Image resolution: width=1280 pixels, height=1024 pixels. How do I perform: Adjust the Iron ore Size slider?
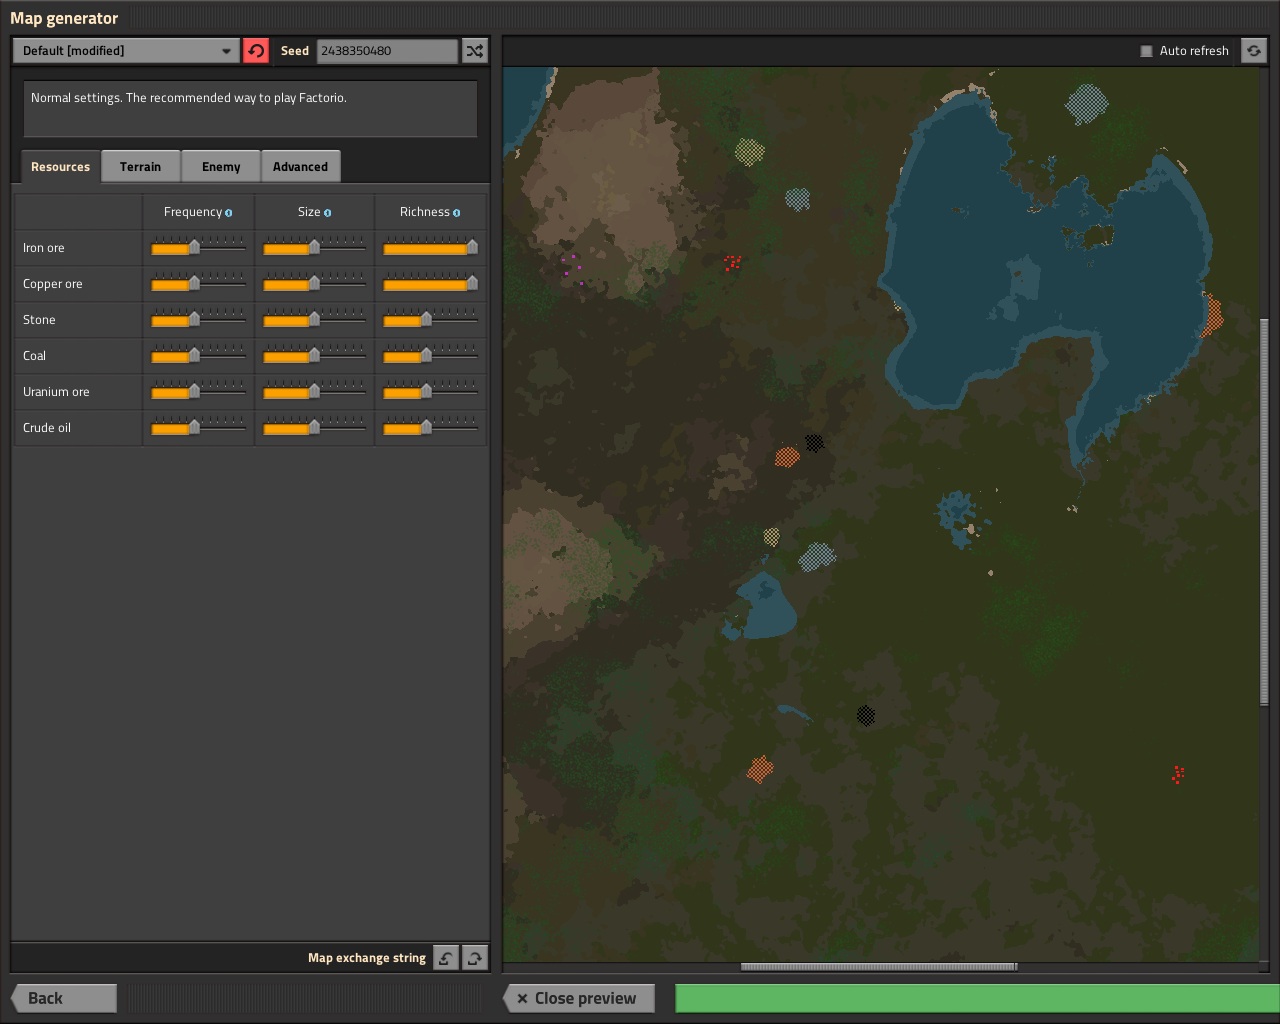(314, 247)
